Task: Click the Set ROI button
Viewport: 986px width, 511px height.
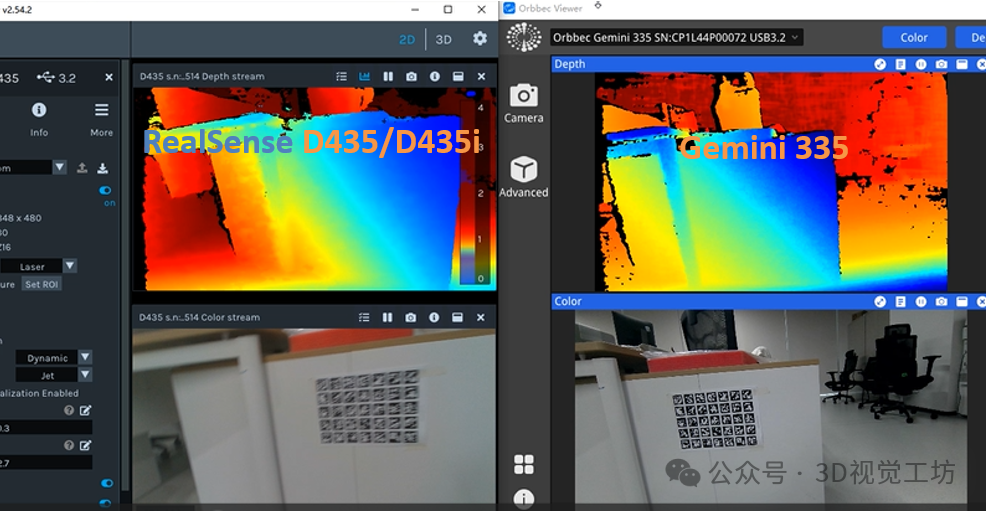Action: [x=42, y=284]
